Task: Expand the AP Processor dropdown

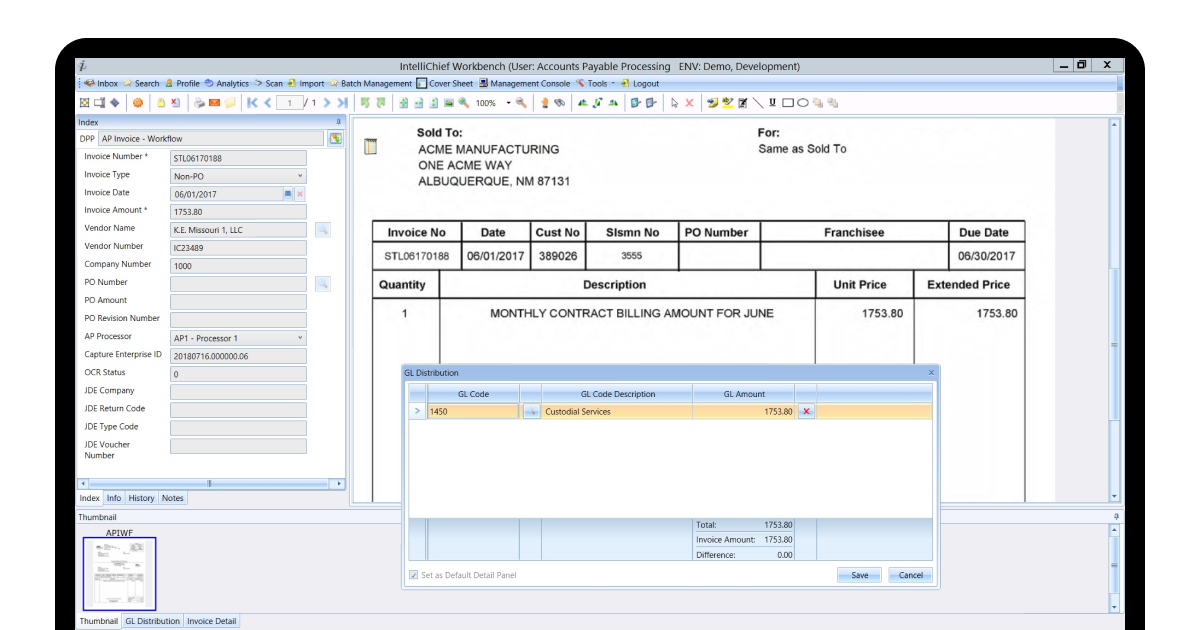Action: [x=300, y=338]
